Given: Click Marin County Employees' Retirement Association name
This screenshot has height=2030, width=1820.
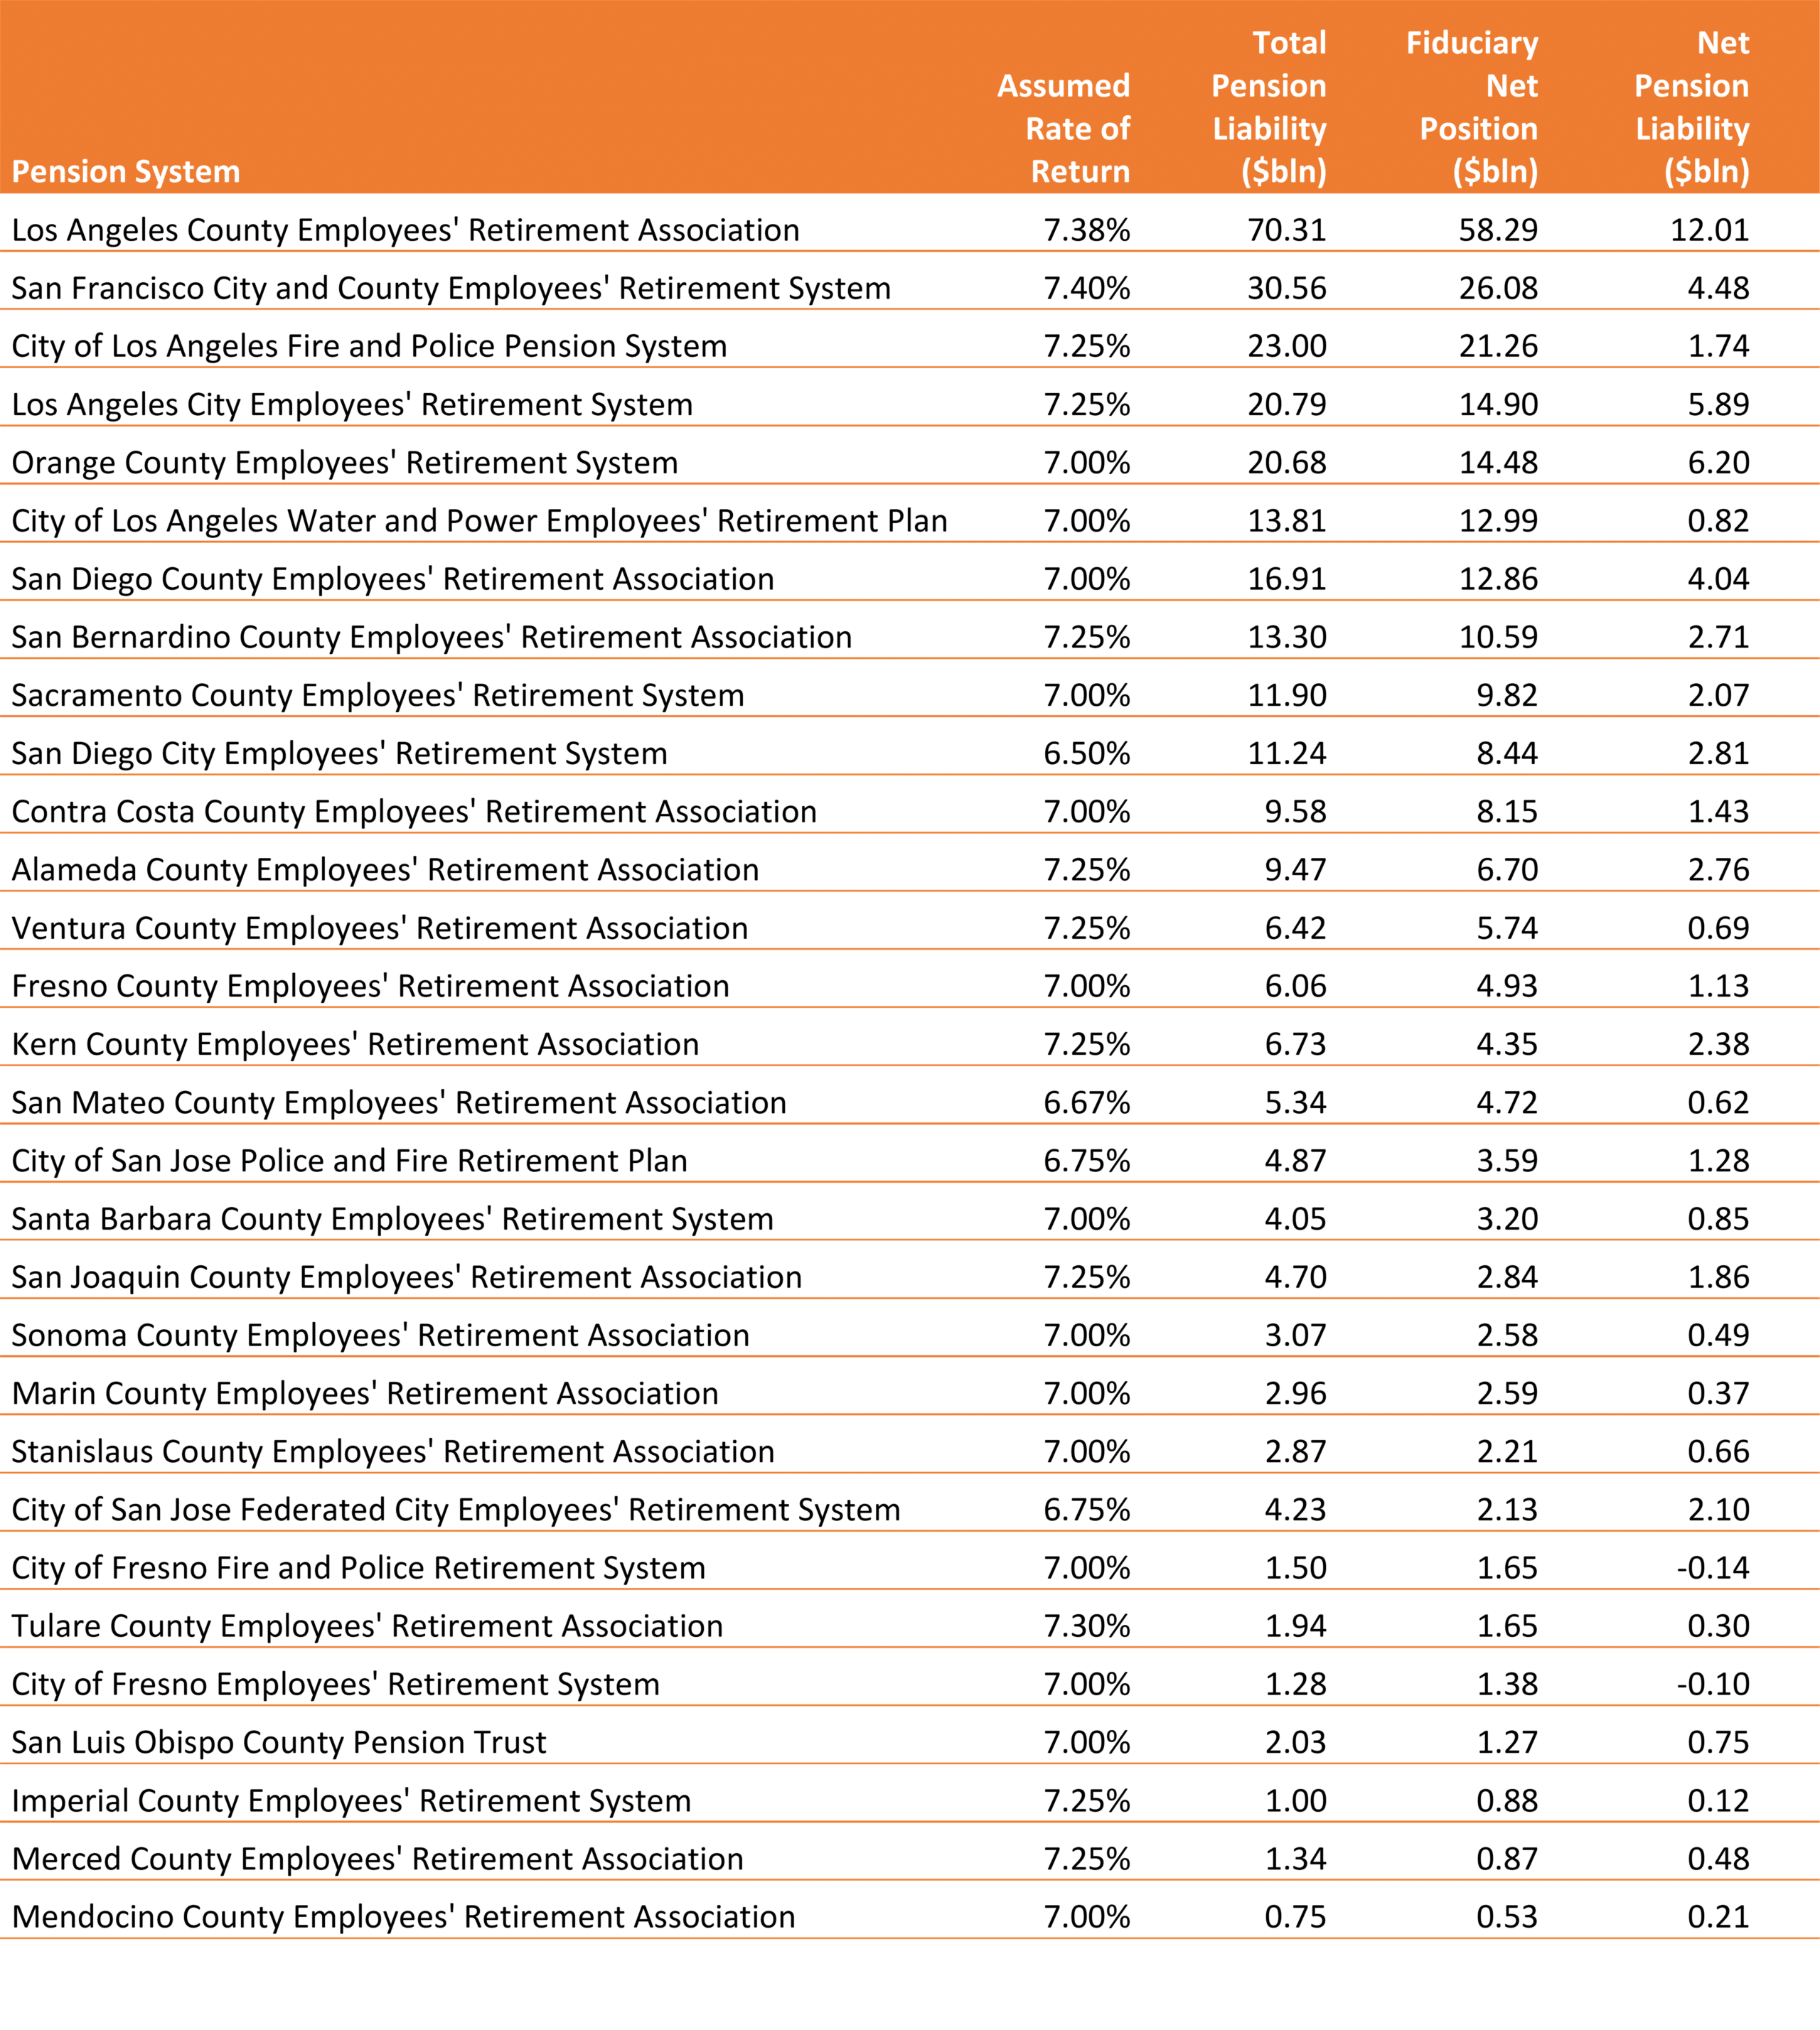Looking at the screenshot, I should pos(365,1394).
